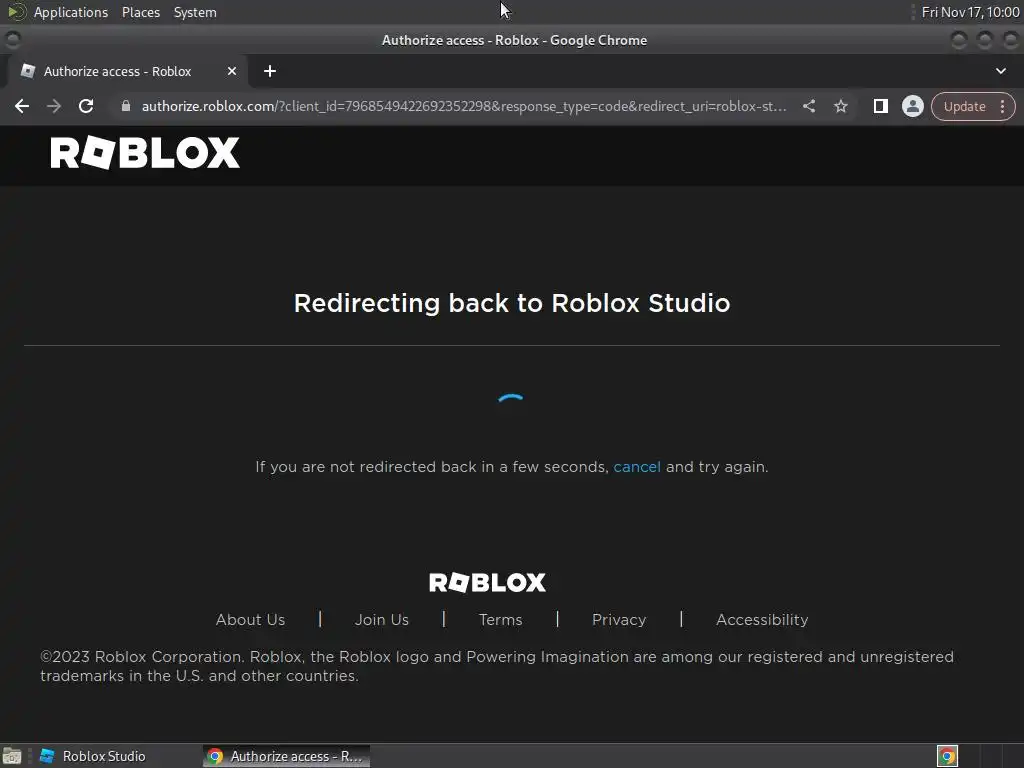The image size is (1024, 768).
Task: Click the address bar URL
Action: (464, 106)
